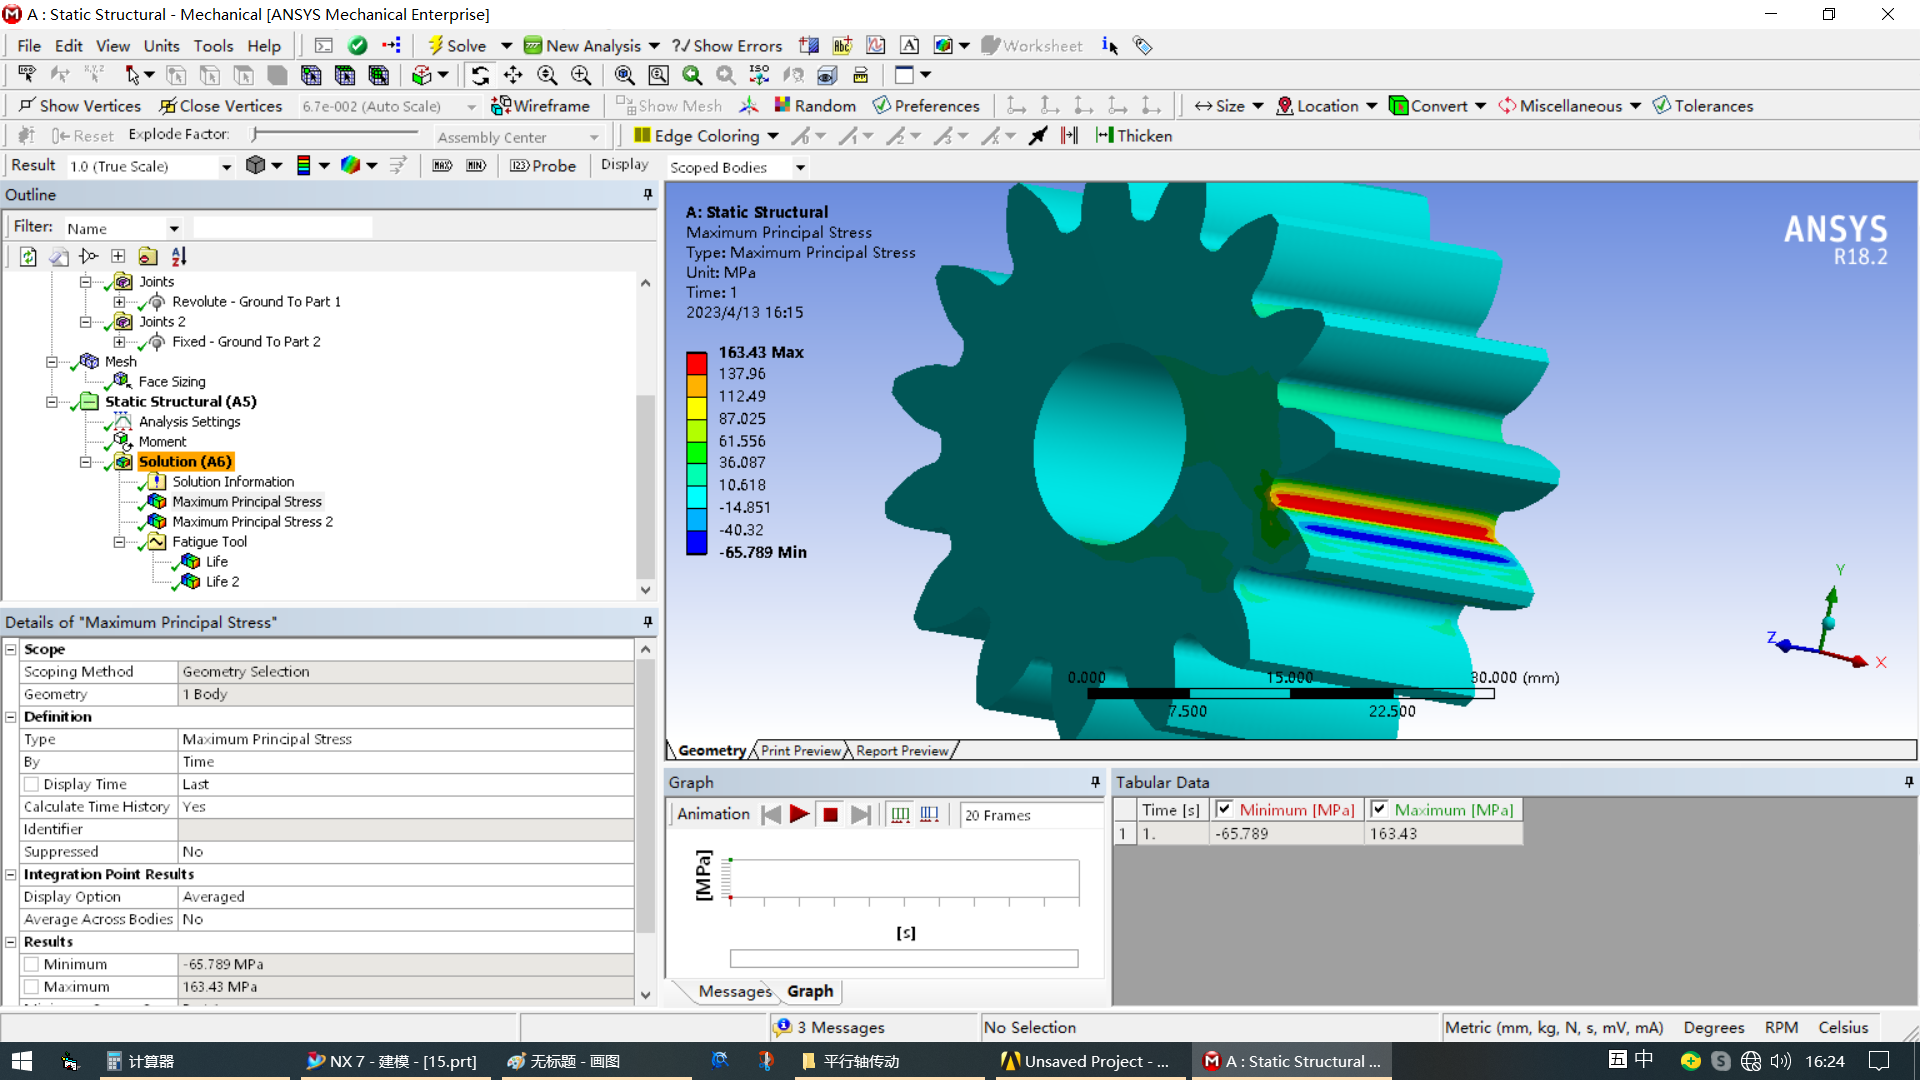The image size is (1920, 1080).
Task: Switch to the Print Preview tab
Action: click(800, 751)
